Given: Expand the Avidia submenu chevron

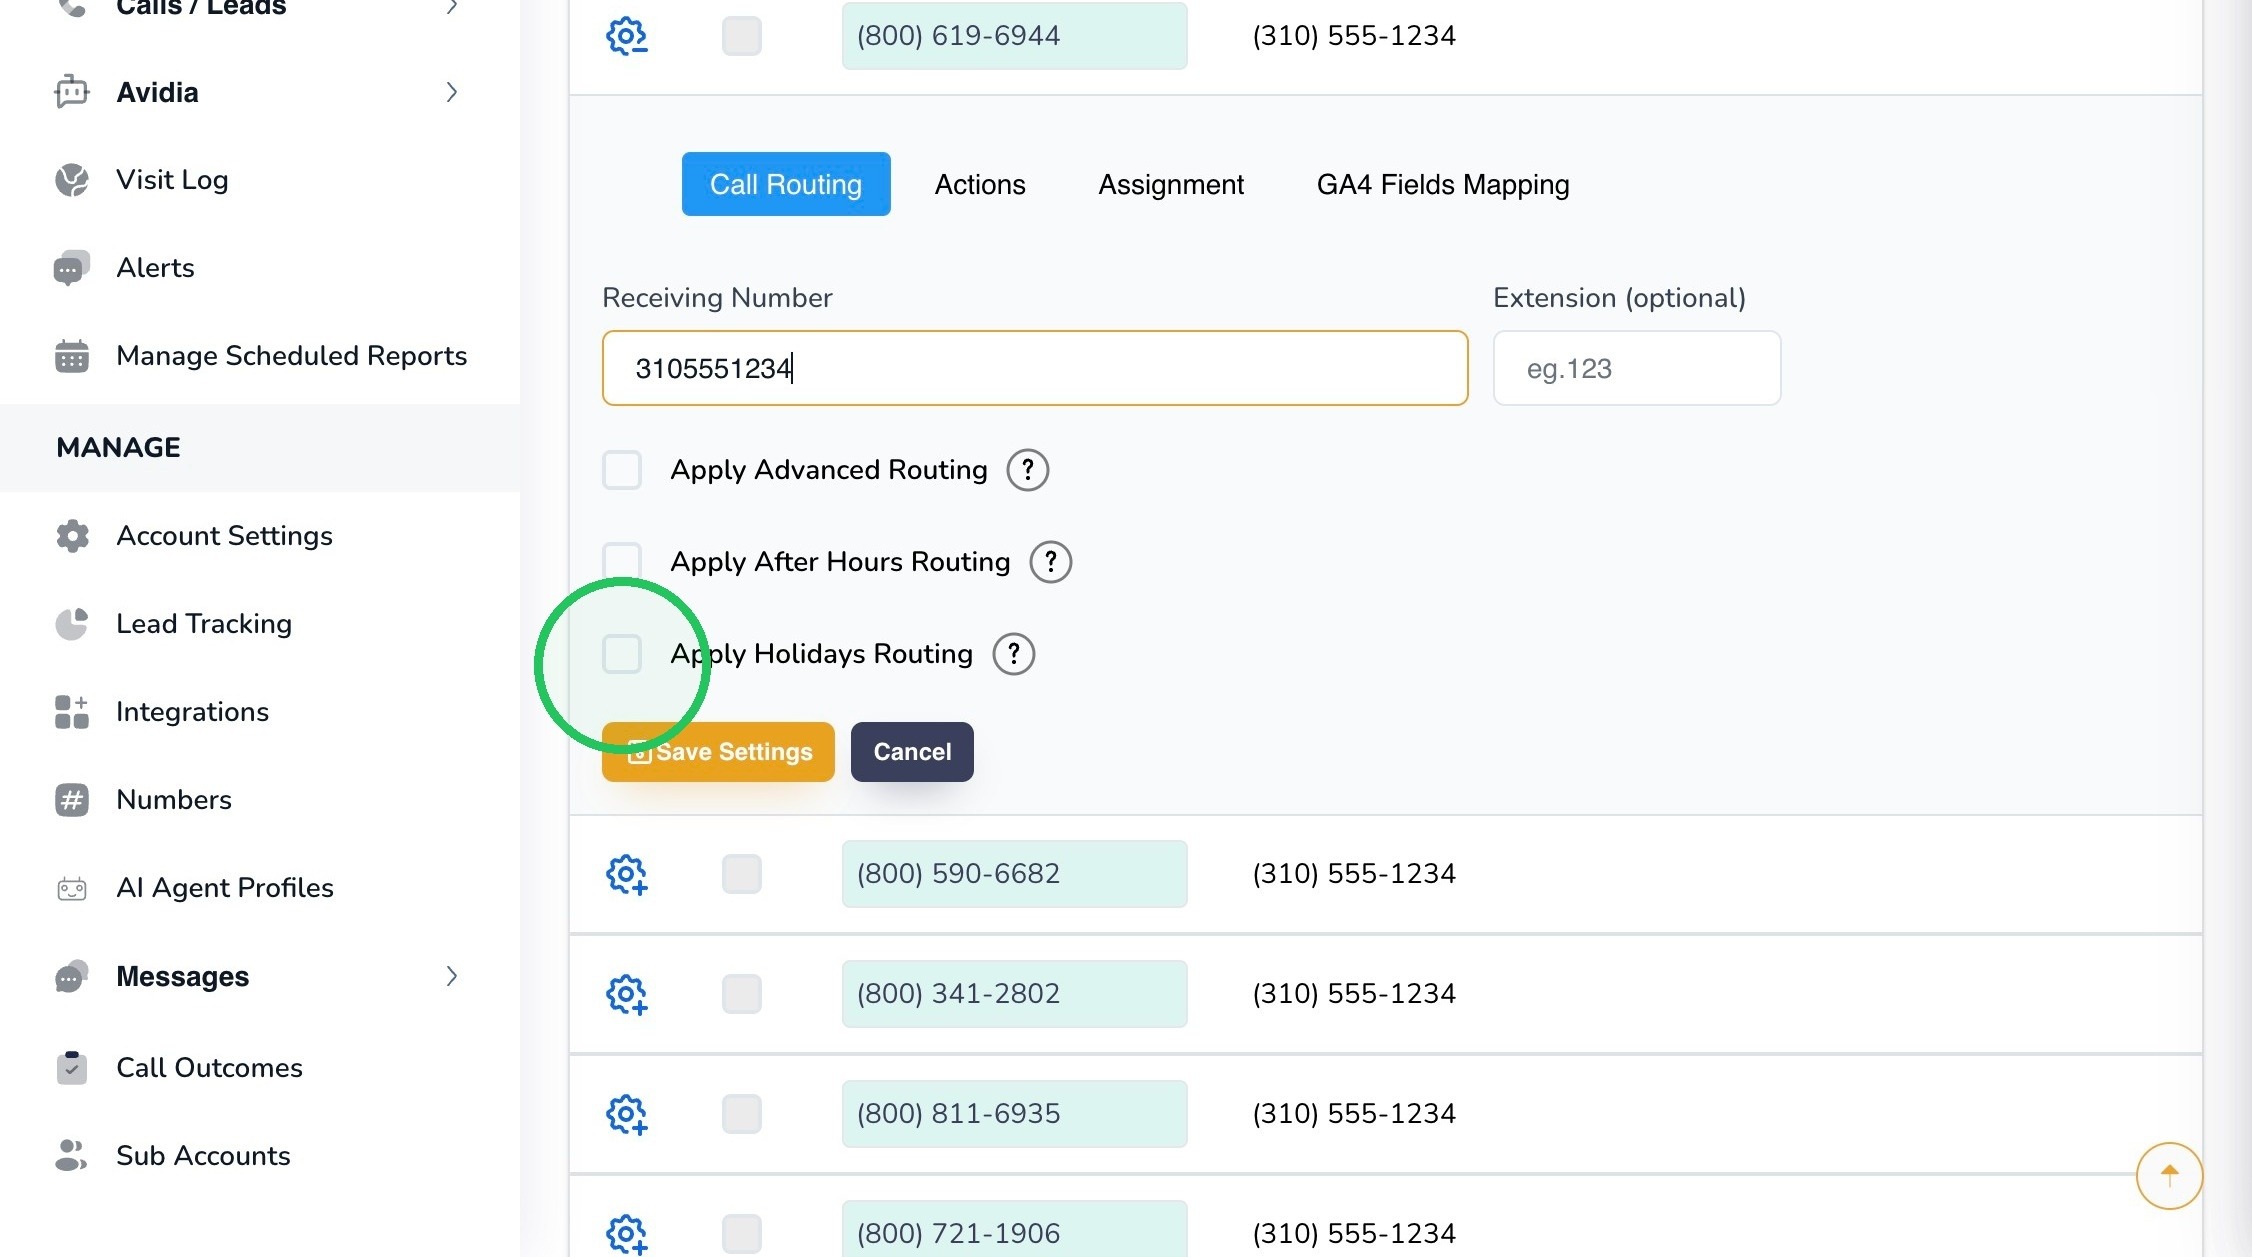Looking at the screenshot, I should click(x=452, y=92).
